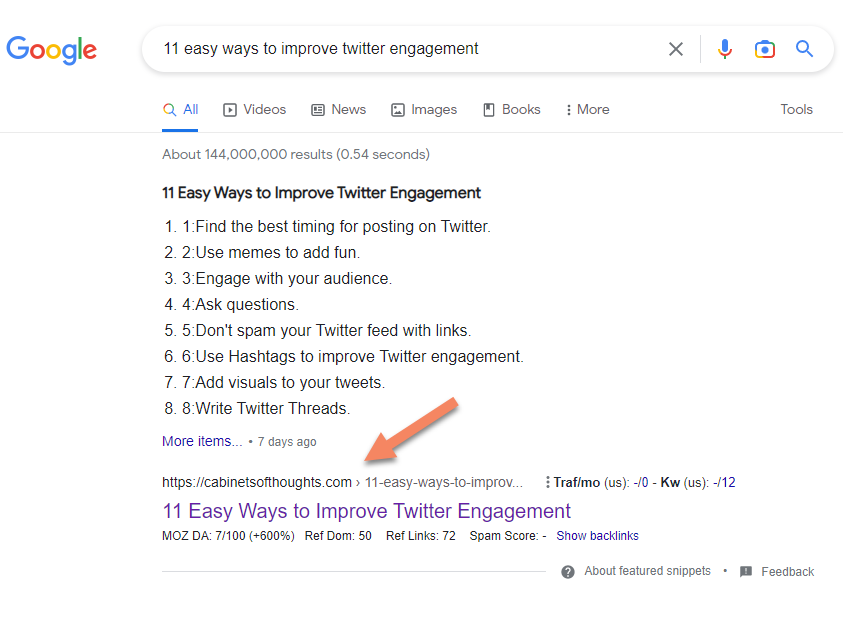Open 11 Easy Ways to Improve Twitter Engagement result

click(366, 511)
